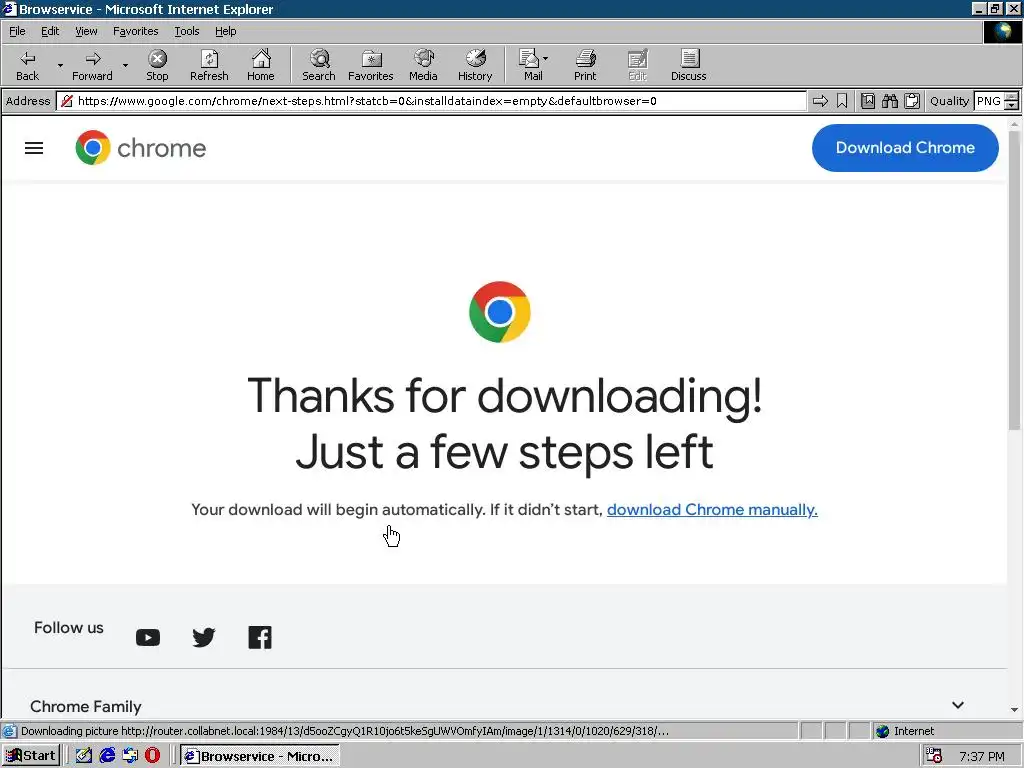Click the download Chrome manually link
The width and height of the screenshot is (1024, 768).
pyautogui.click(x=712, y=509)
